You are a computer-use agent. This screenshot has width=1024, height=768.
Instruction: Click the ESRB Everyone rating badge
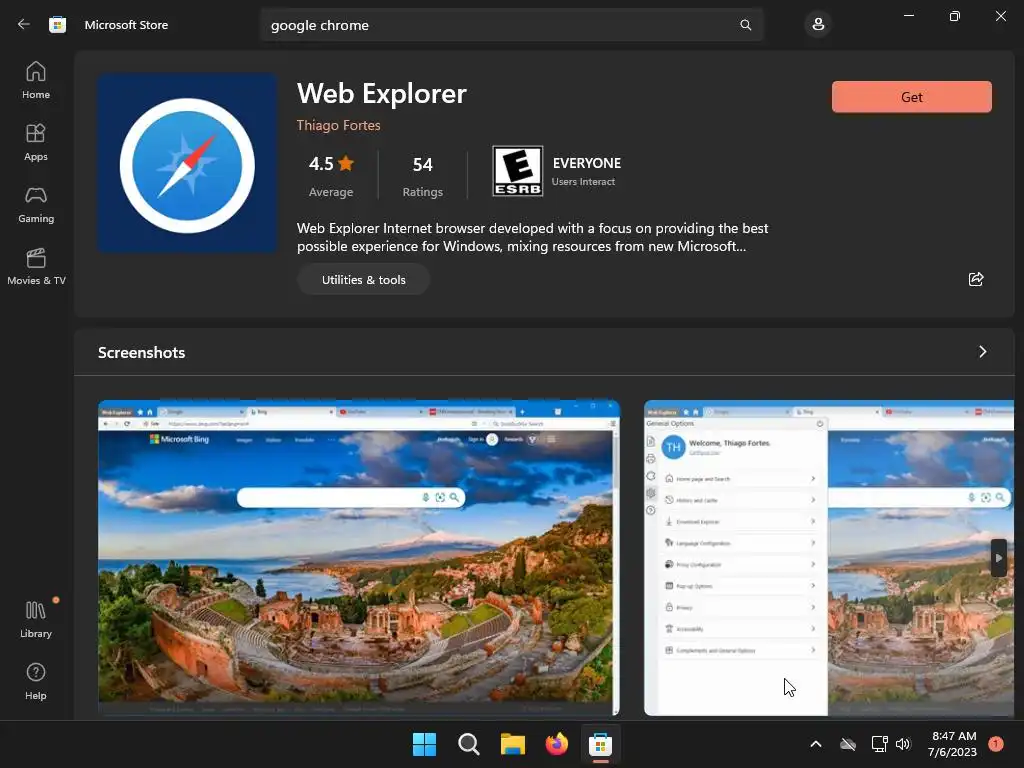(x=517, y=171)
